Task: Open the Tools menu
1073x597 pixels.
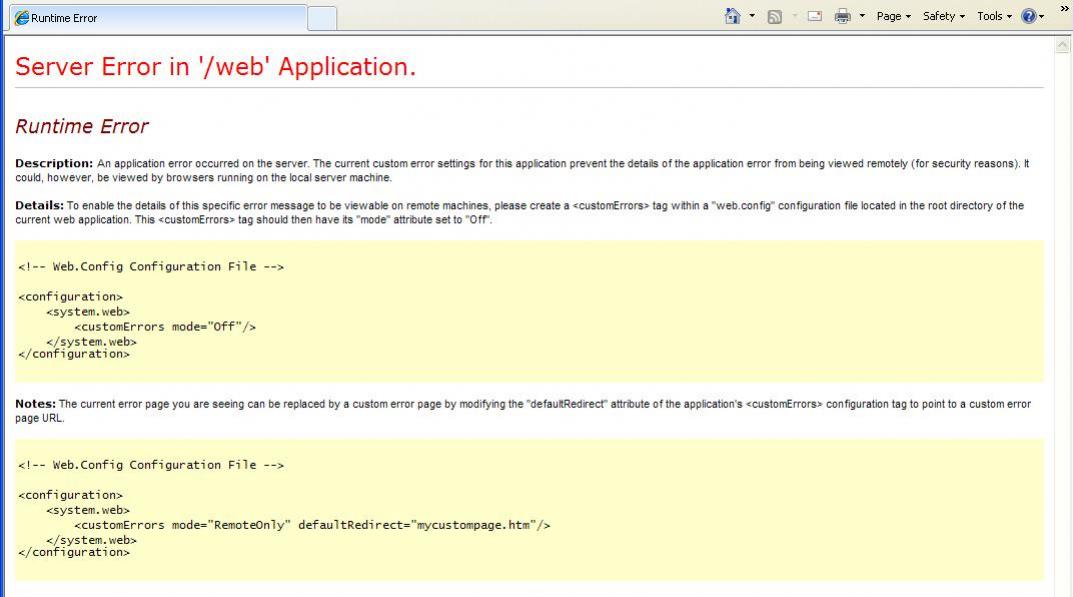Action: pyautogui.click(x=994, y=16)
